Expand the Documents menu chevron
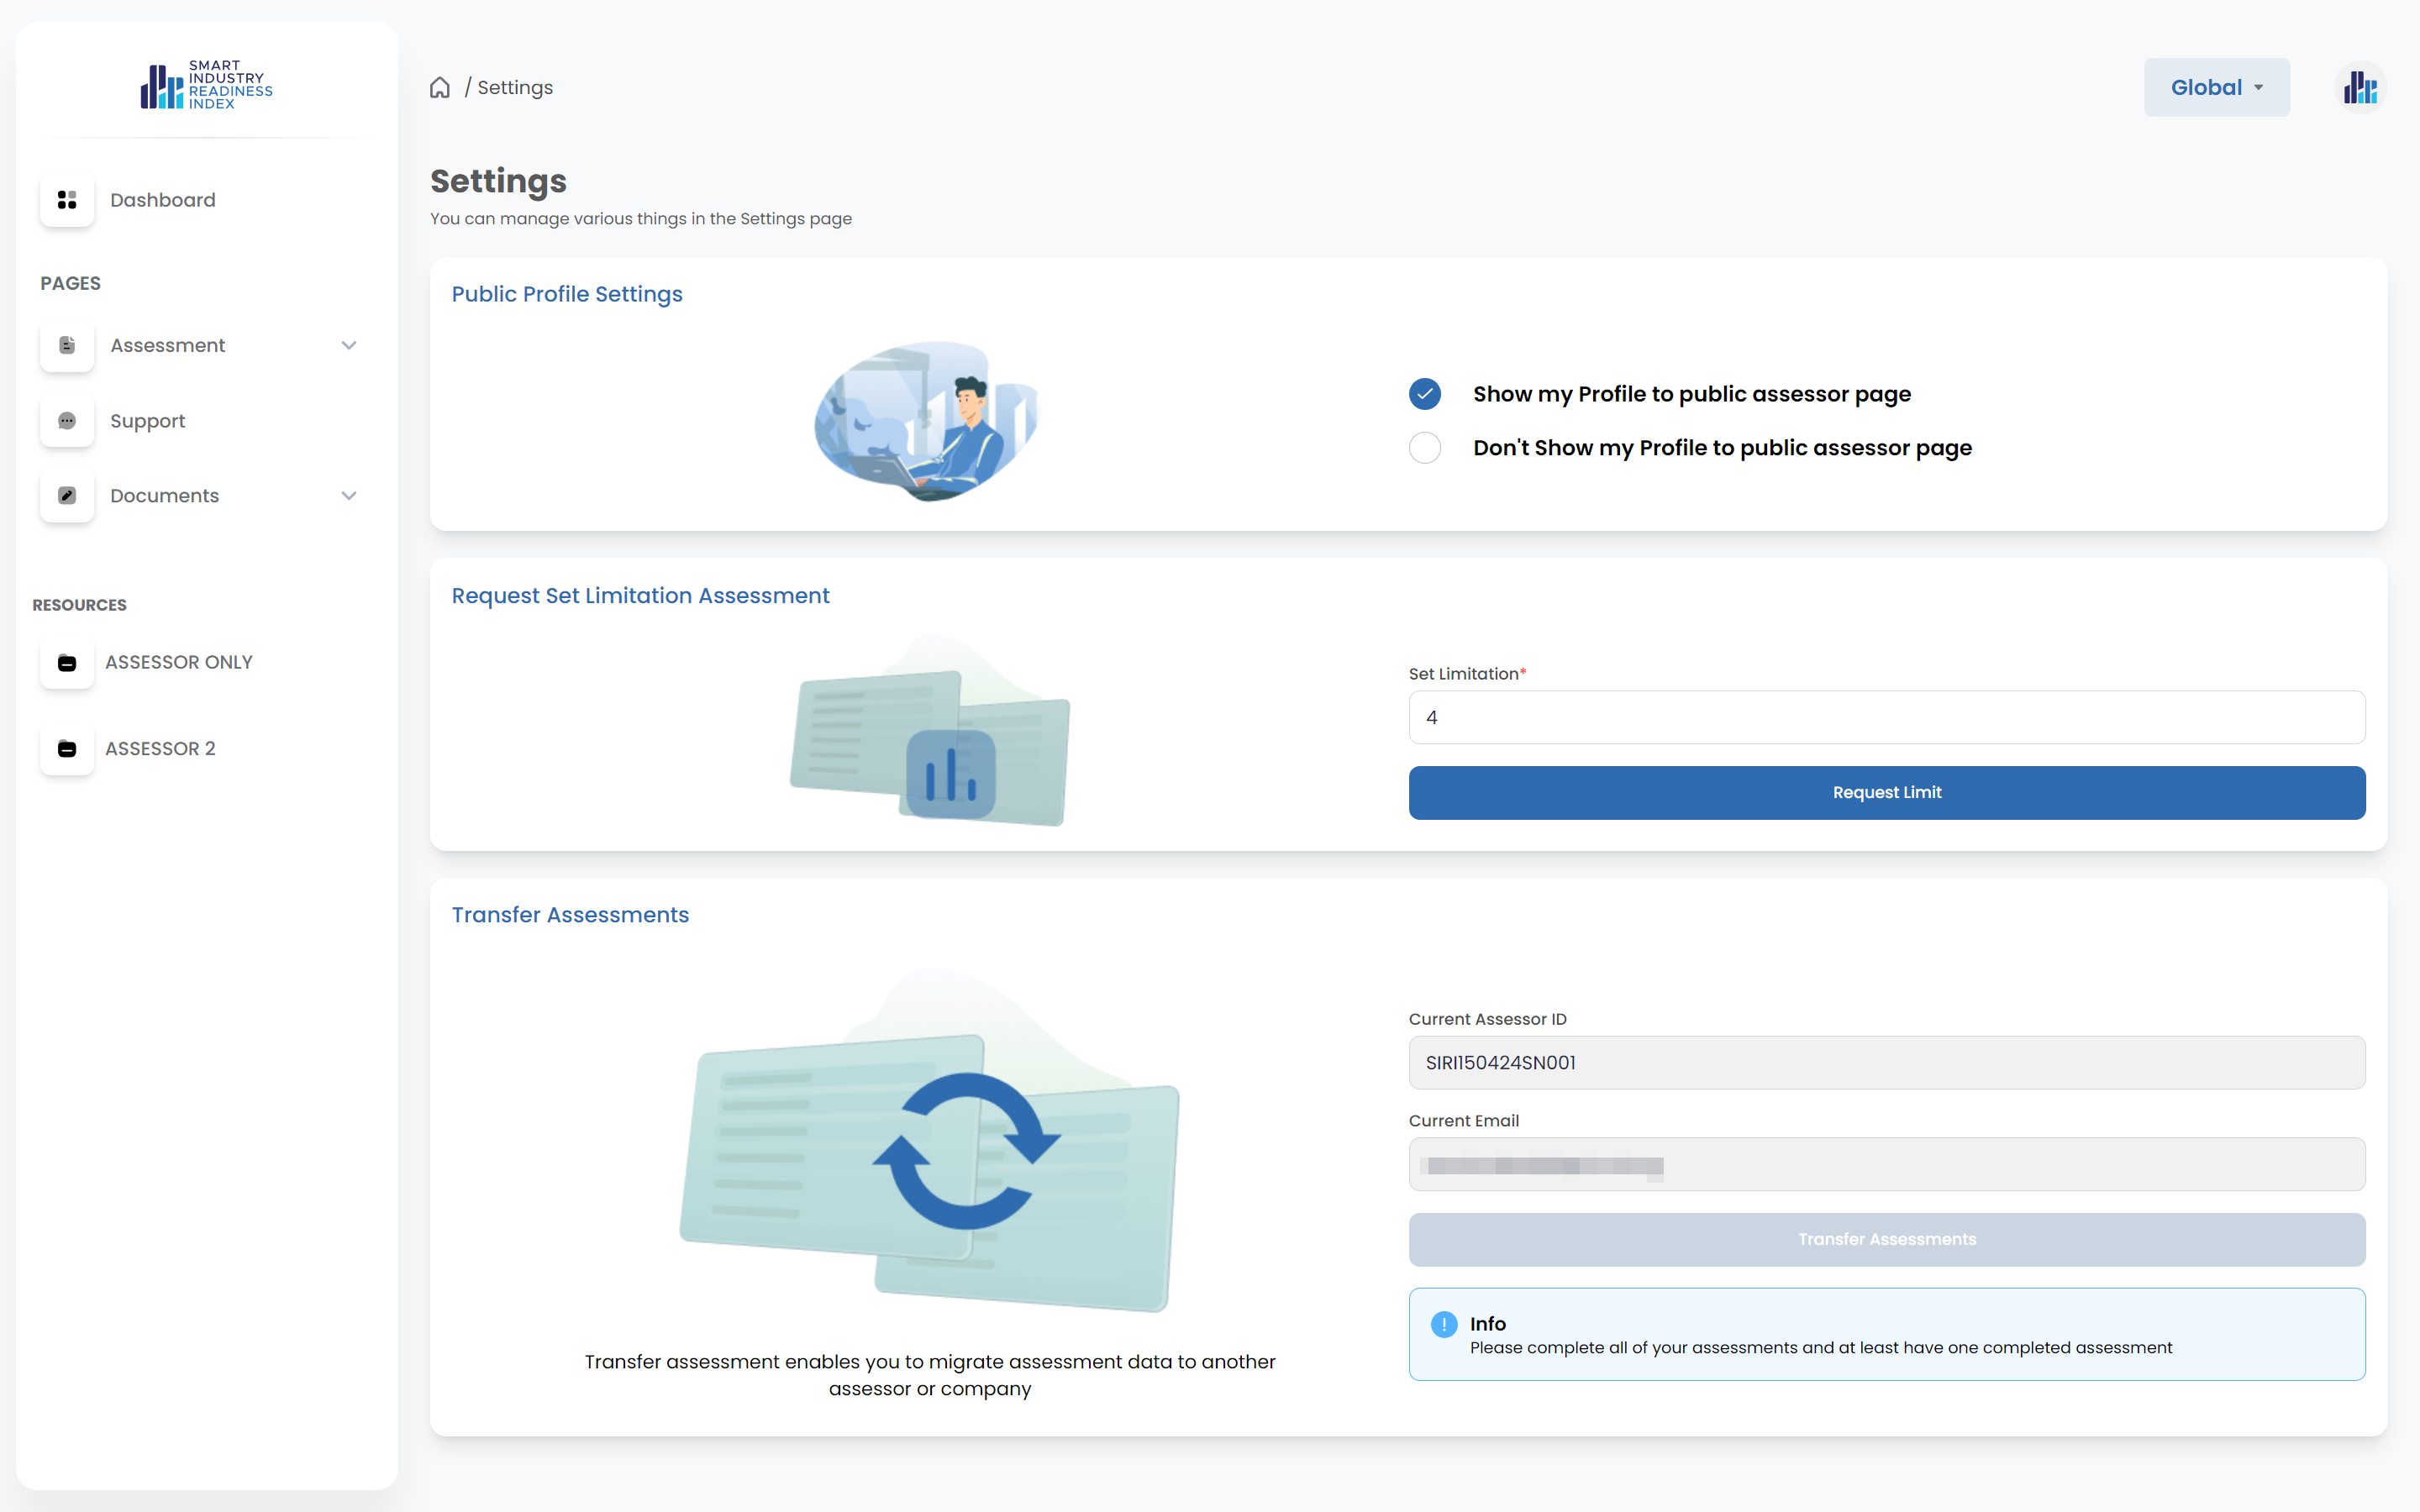The height and width of the screenshot is (1512, 2420). pos(349,496)
